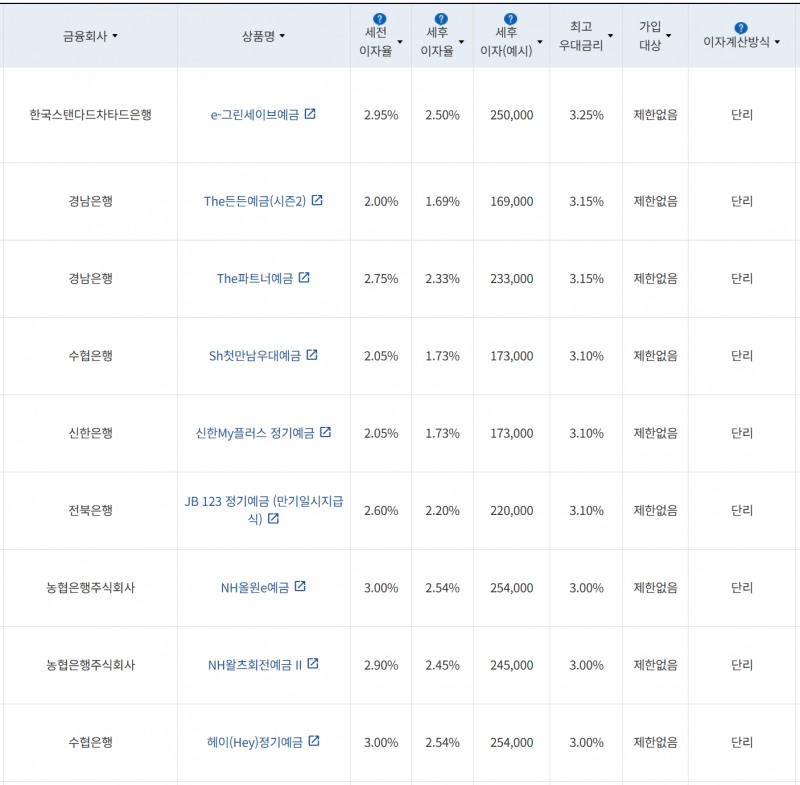Open the 상품명 column sort dropdown
The width and height of the screenshot is (800, 785).
[282, 37]
